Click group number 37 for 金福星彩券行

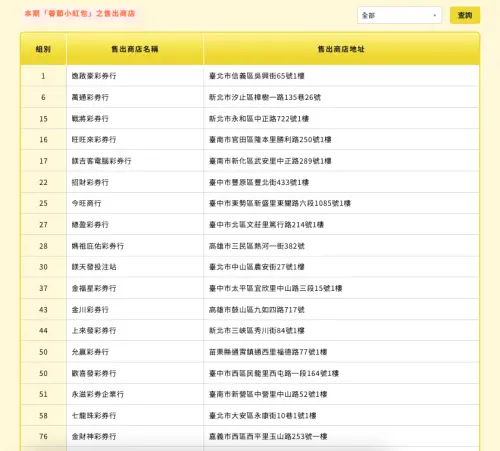(x=43, y=288)
